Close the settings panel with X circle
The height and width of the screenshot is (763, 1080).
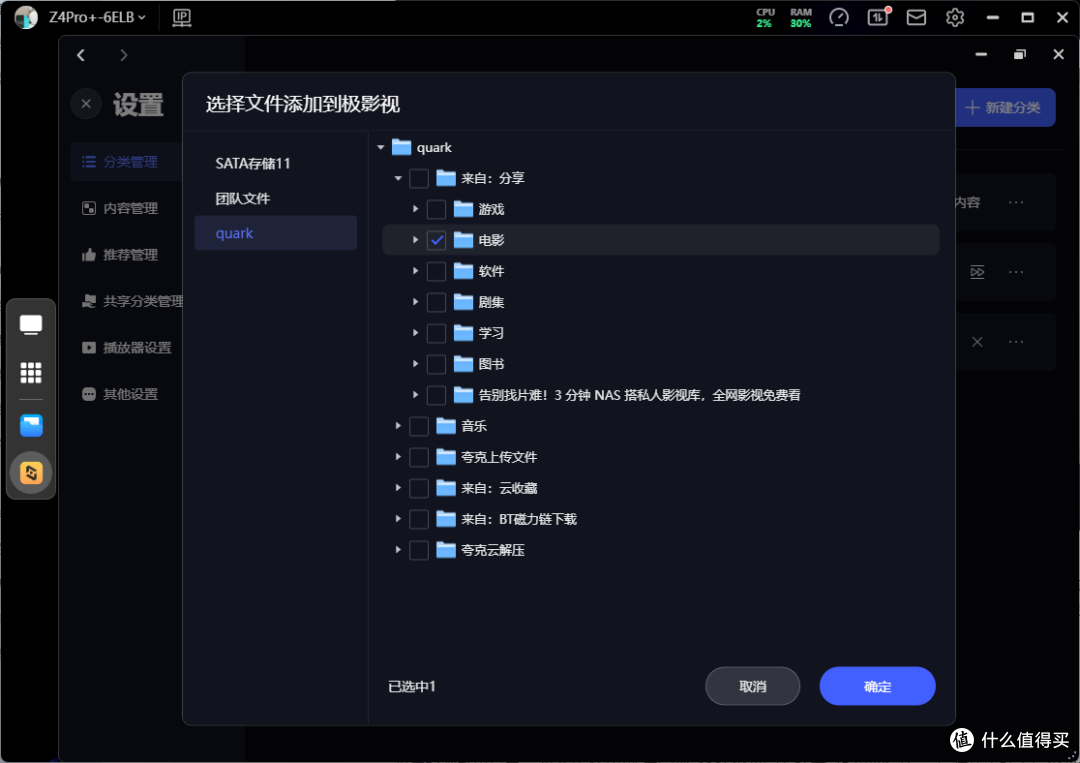pyautogui.click(x=86, y=104)
